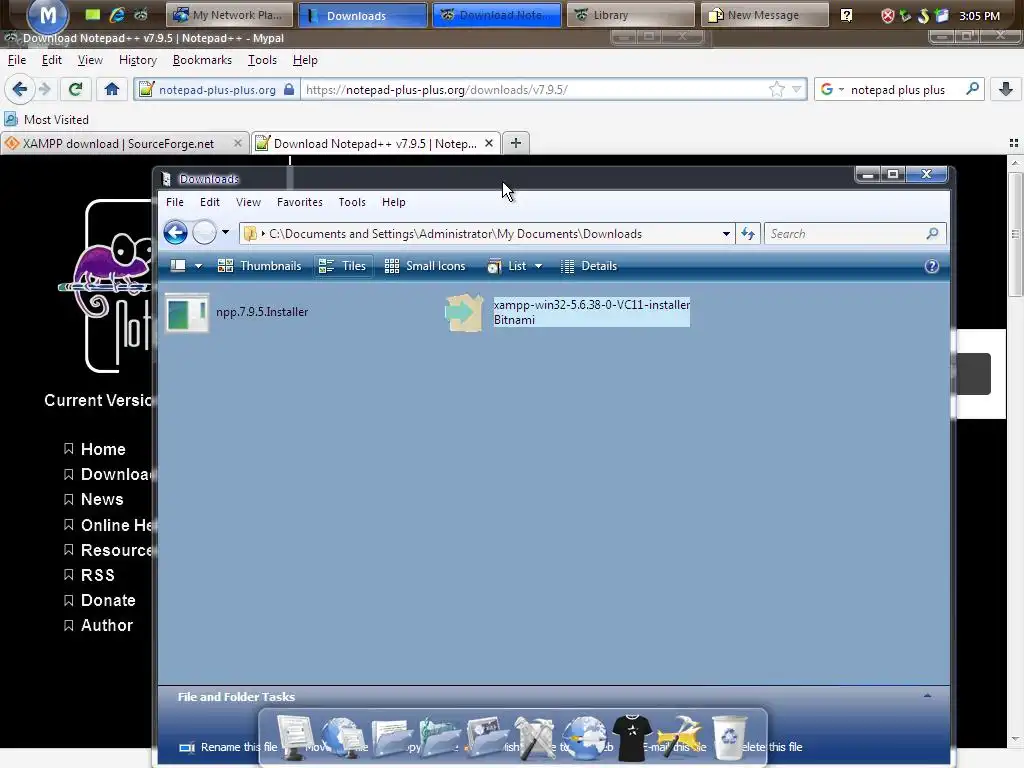Open the computer monitor dock icon
Image resolution: width=1024 pixels, height=768 pixels.
(x=295, y=737)
